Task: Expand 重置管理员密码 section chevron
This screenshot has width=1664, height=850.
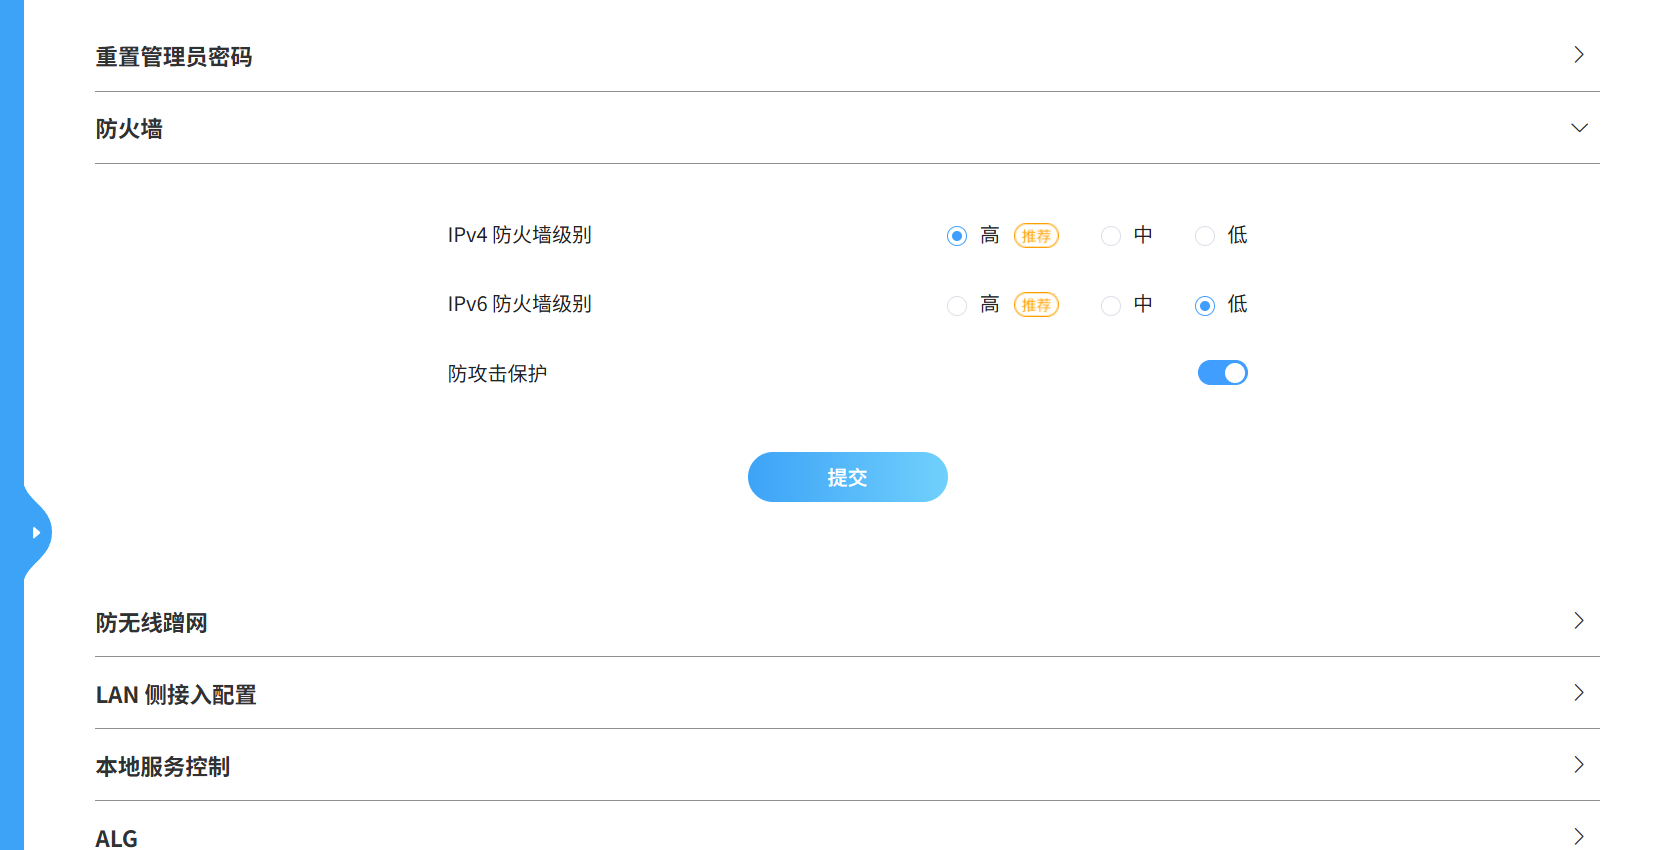Action: pos(1579,55)
